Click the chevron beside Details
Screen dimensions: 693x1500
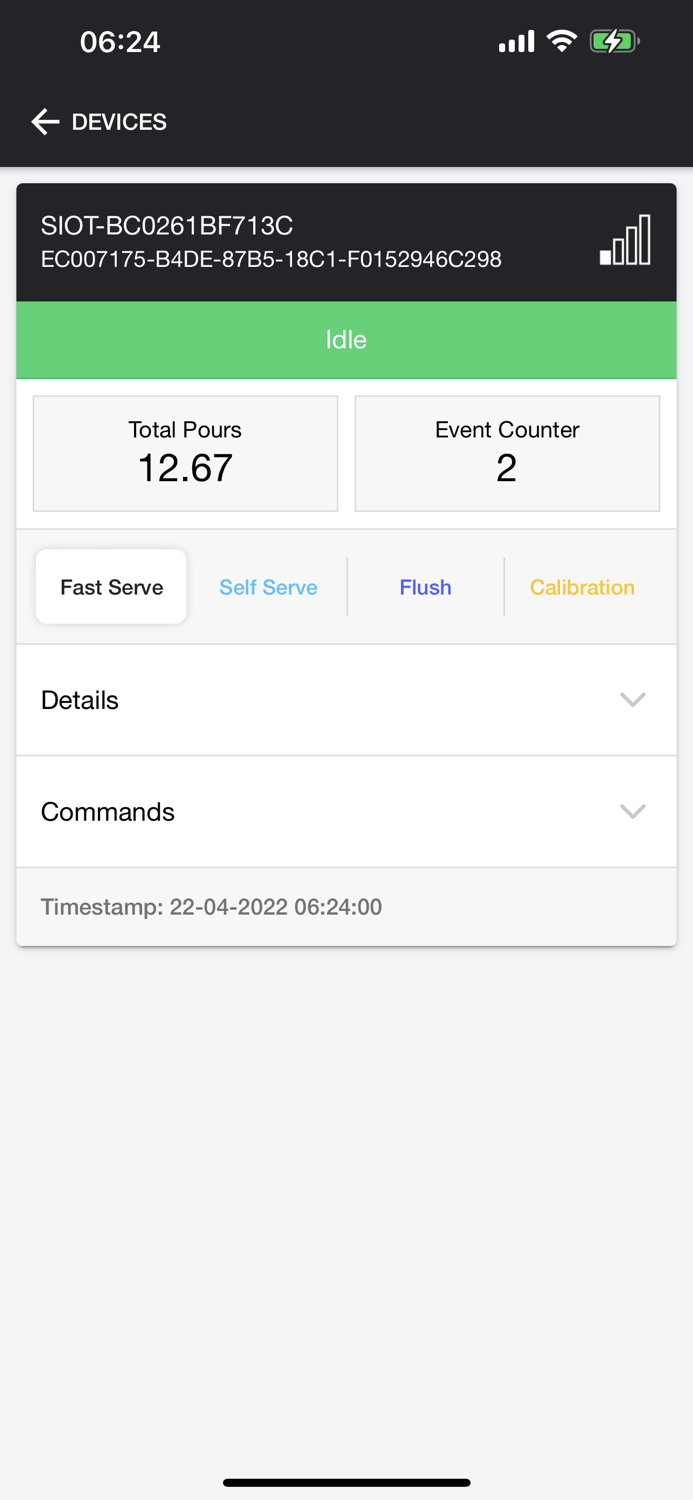(632, 700)
